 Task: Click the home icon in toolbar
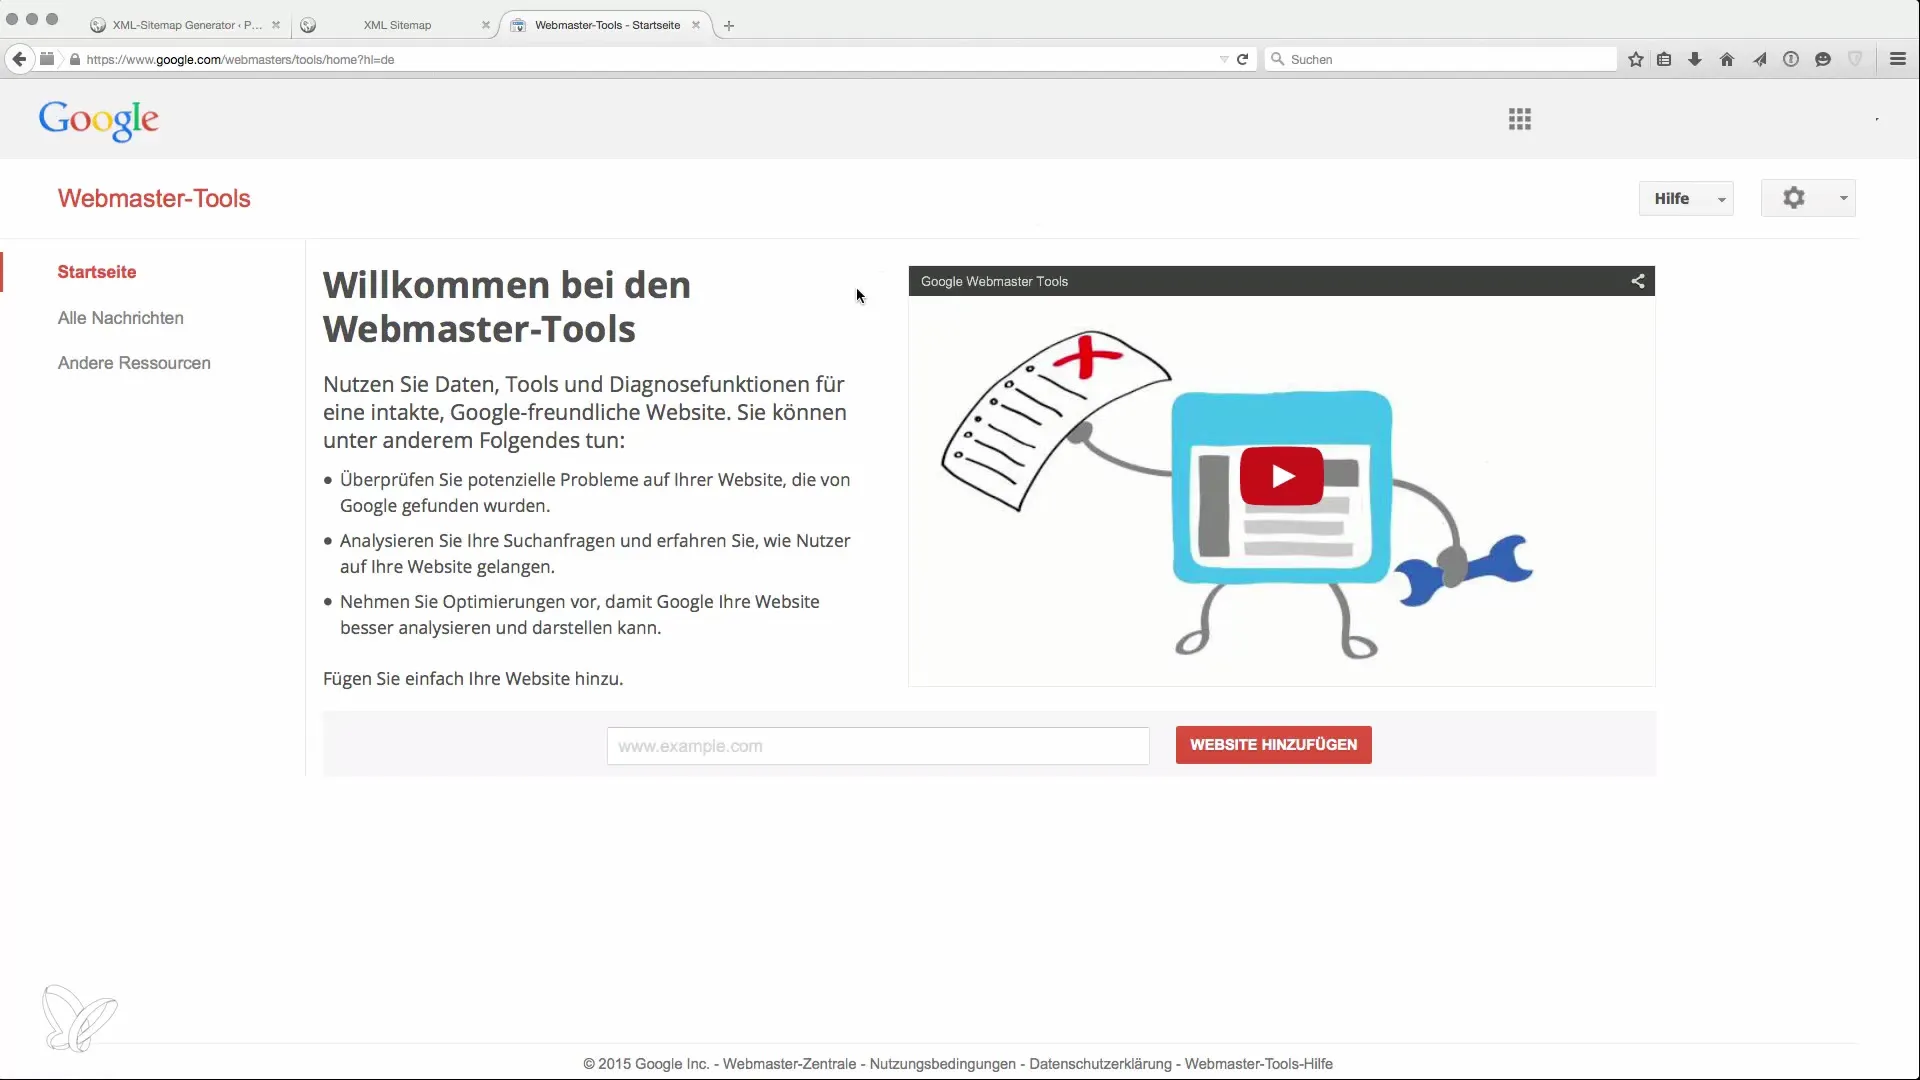pyautogui.click(x=1727, y=59)
